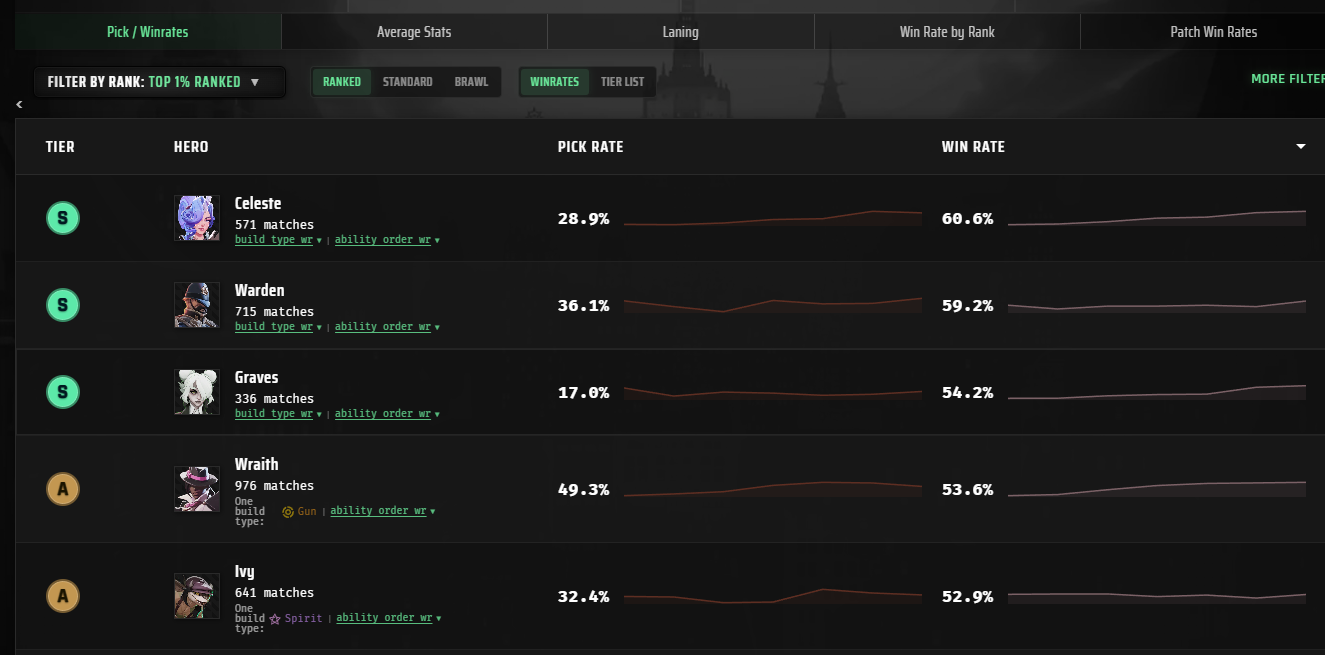The width and height of the screenshot is (1325, 655).
Task: Click the A tier badge for Wraith
Action: (x=63, y=489)
